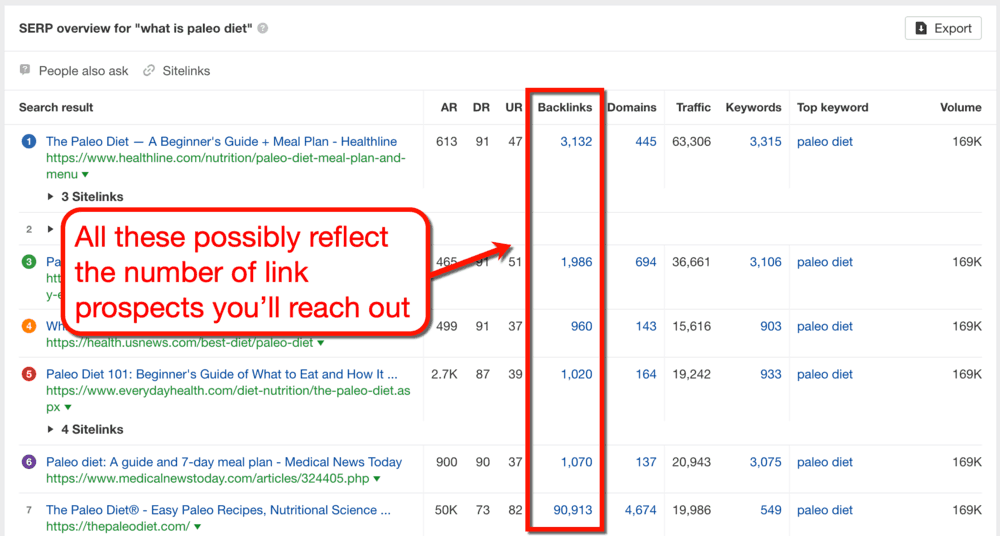
Task: Open backlinks count 1,986
Action: coord(576,262)
